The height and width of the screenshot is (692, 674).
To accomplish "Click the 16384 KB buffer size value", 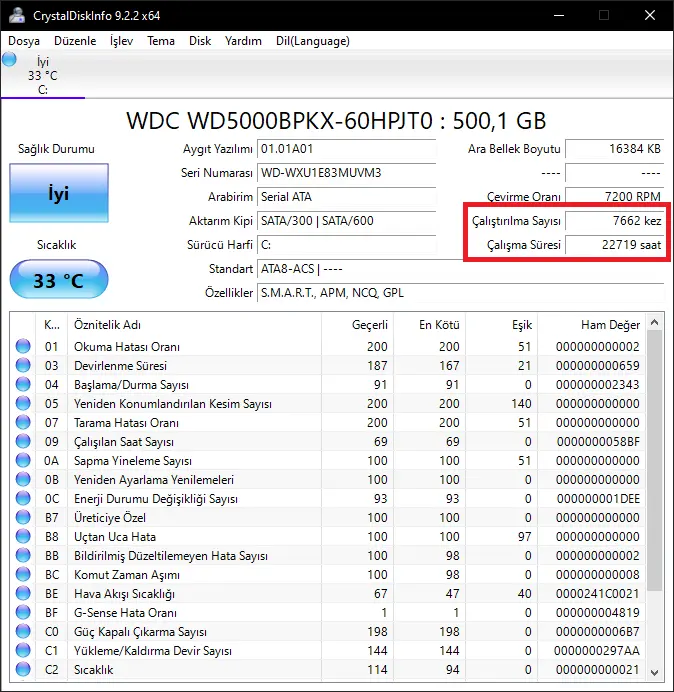I will click(x=614, y=149).
